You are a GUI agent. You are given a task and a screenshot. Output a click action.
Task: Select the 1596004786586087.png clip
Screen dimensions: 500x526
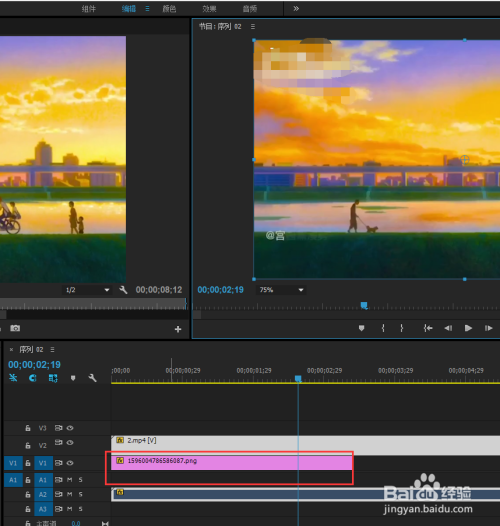[x=232, y=463]
